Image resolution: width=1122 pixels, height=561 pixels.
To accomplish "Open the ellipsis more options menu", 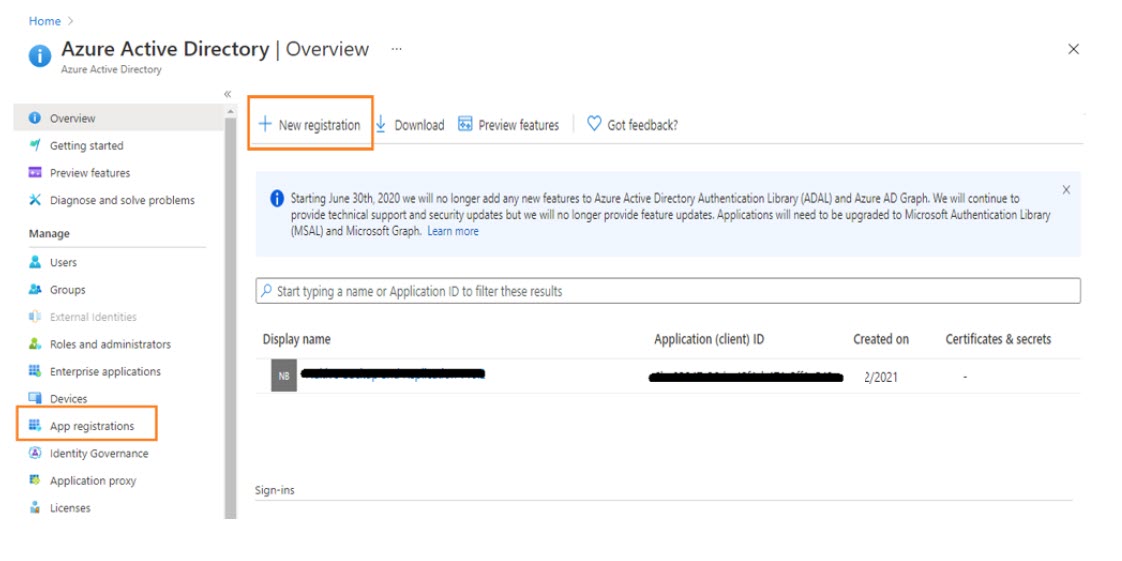I will [x=397, y=49].
